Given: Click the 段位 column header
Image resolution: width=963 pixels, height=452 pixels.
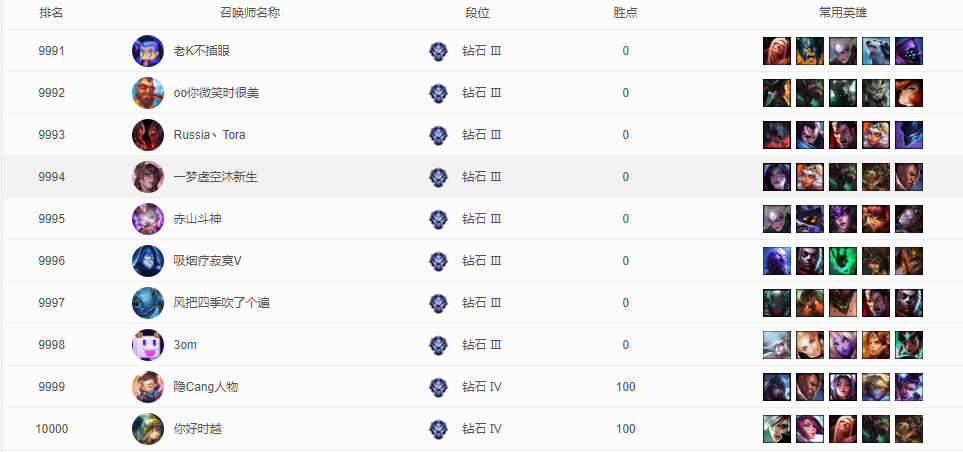Looking at the screenshot, I should [478, 13].
